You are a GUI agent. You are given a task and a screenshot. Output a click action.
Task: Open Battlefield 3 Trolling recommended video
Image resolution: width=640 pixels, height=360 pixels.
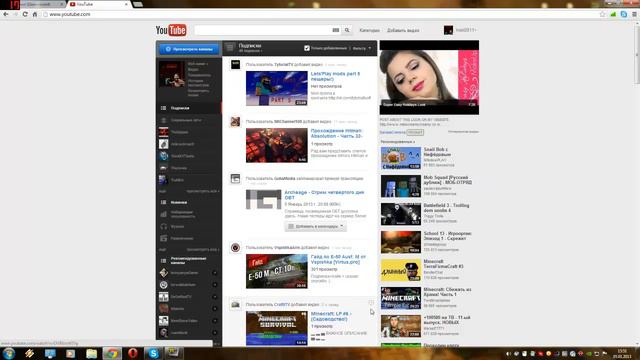(x=401, y=214)
